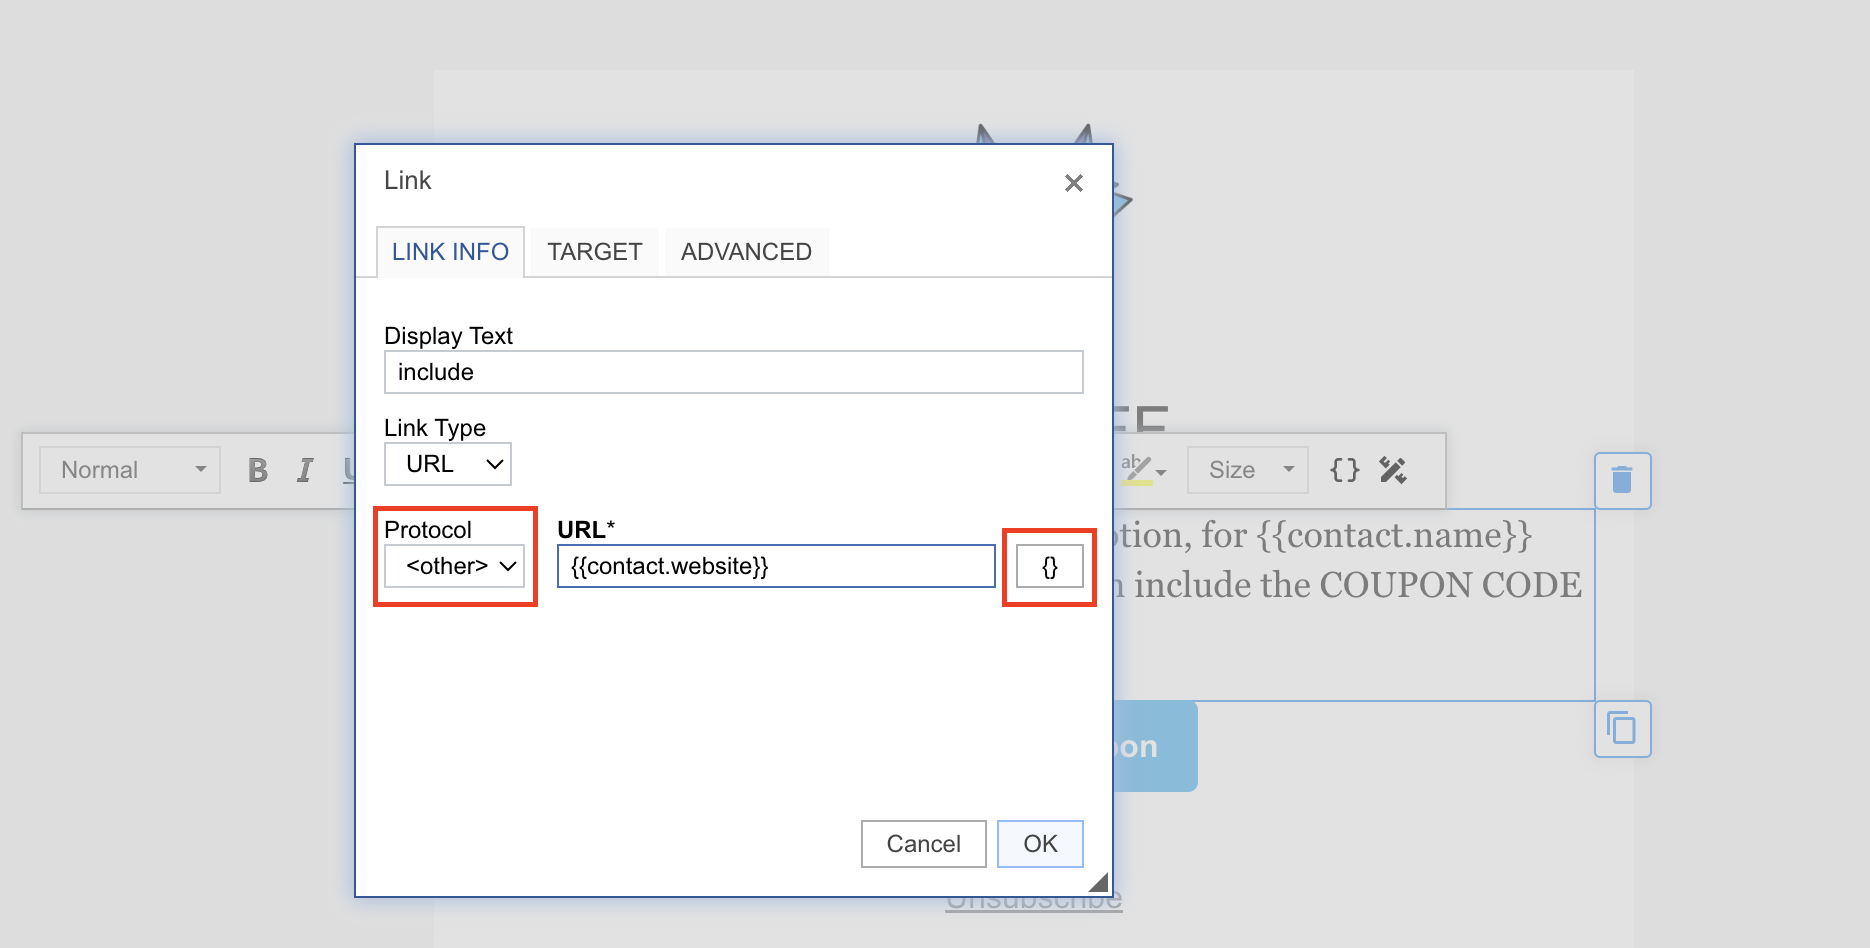
Task: Close the Link dialog with X
Action: 1073,183
